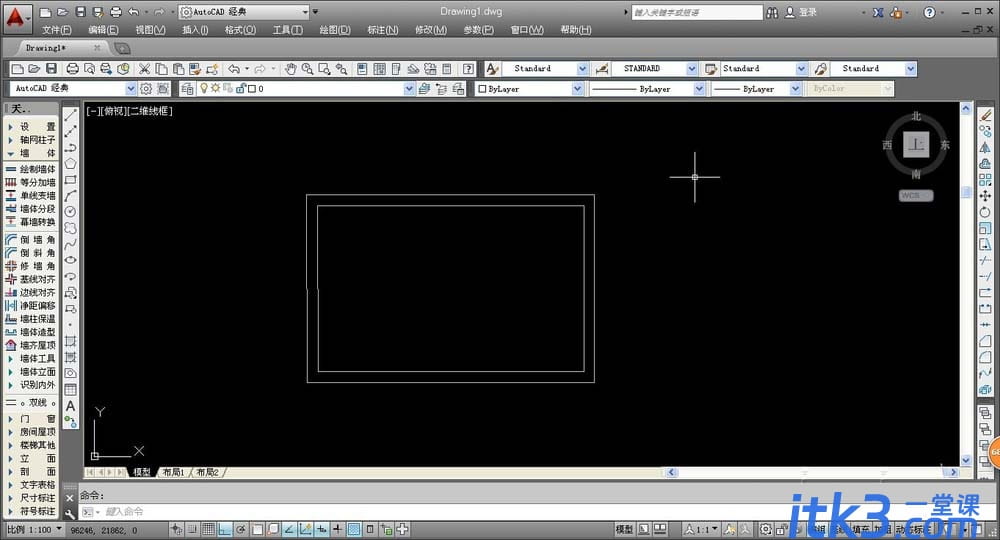This screenshot has width=1000, height=540.
Task: Select the Polygon draw tool
Action: click(71, 164)
